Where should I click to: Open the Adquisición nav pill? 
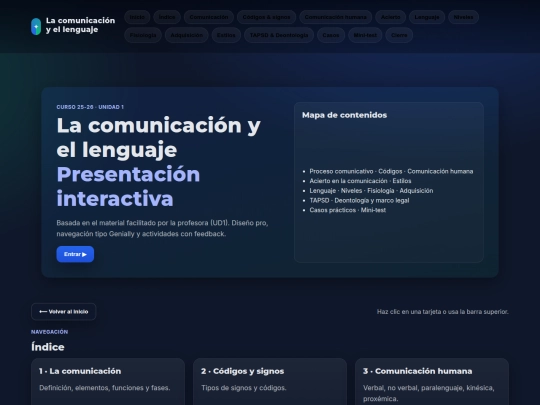[187, 35]
